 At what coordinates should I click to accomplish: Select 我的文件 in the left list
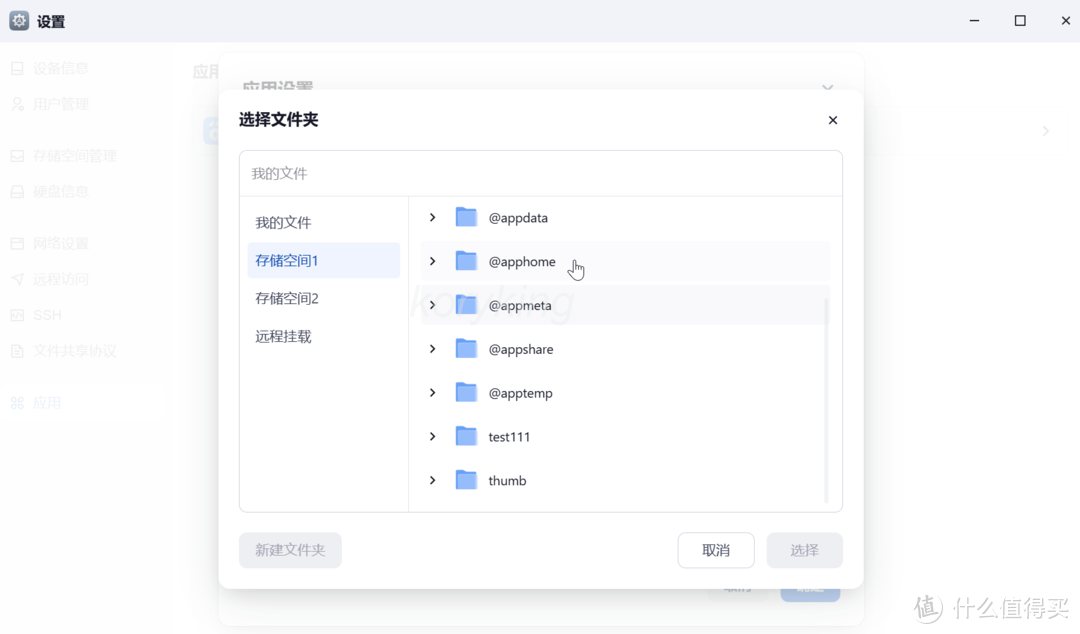tap(283, 221)
